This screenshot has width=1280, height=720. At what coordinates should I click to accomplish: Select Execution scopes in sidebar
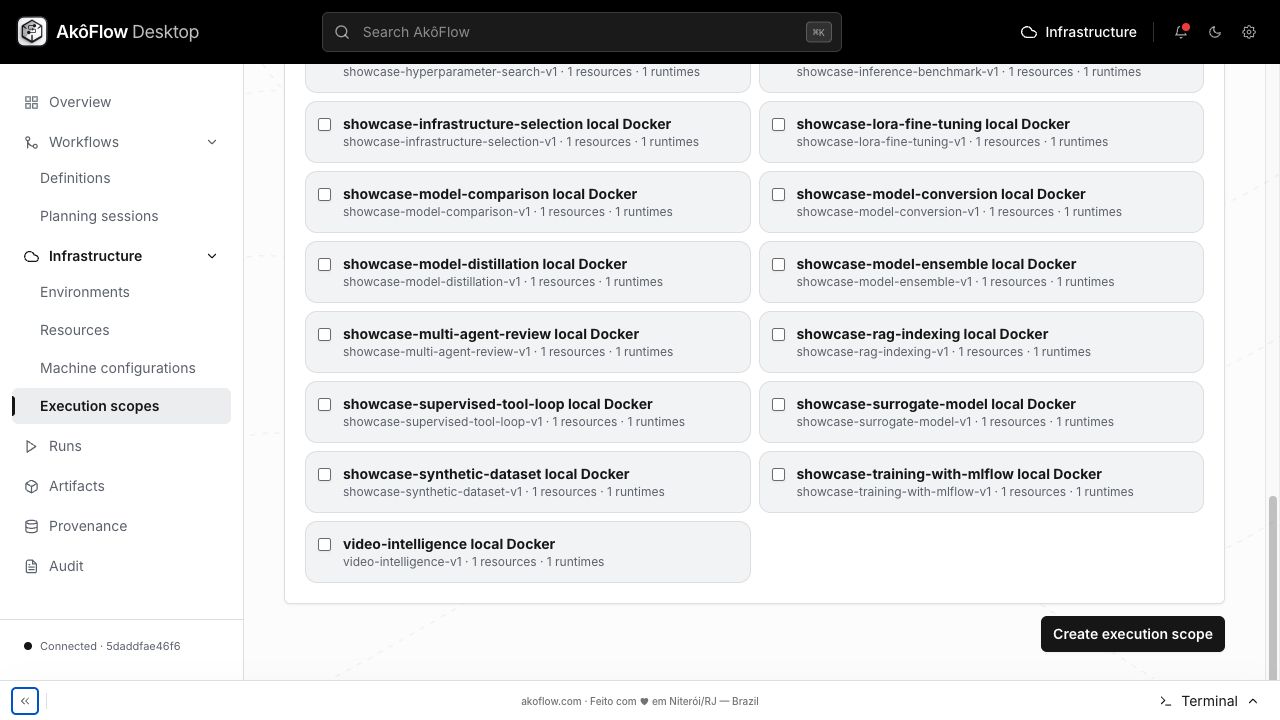click(x=121, y=406)
